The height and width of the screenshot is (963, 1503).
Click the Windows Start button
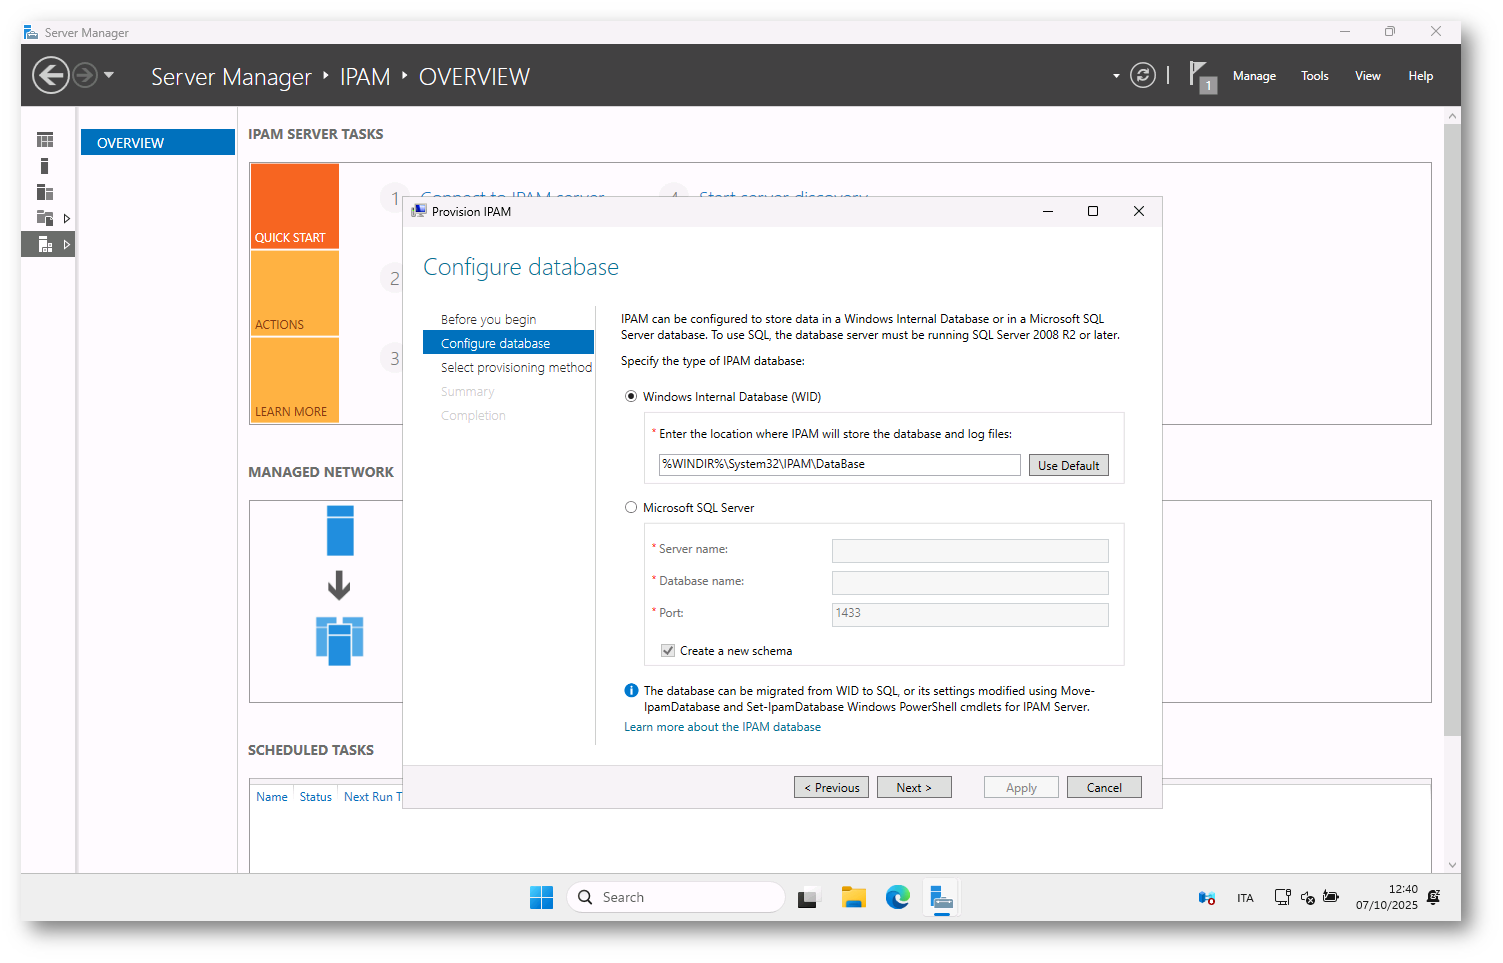pos(541,897)
